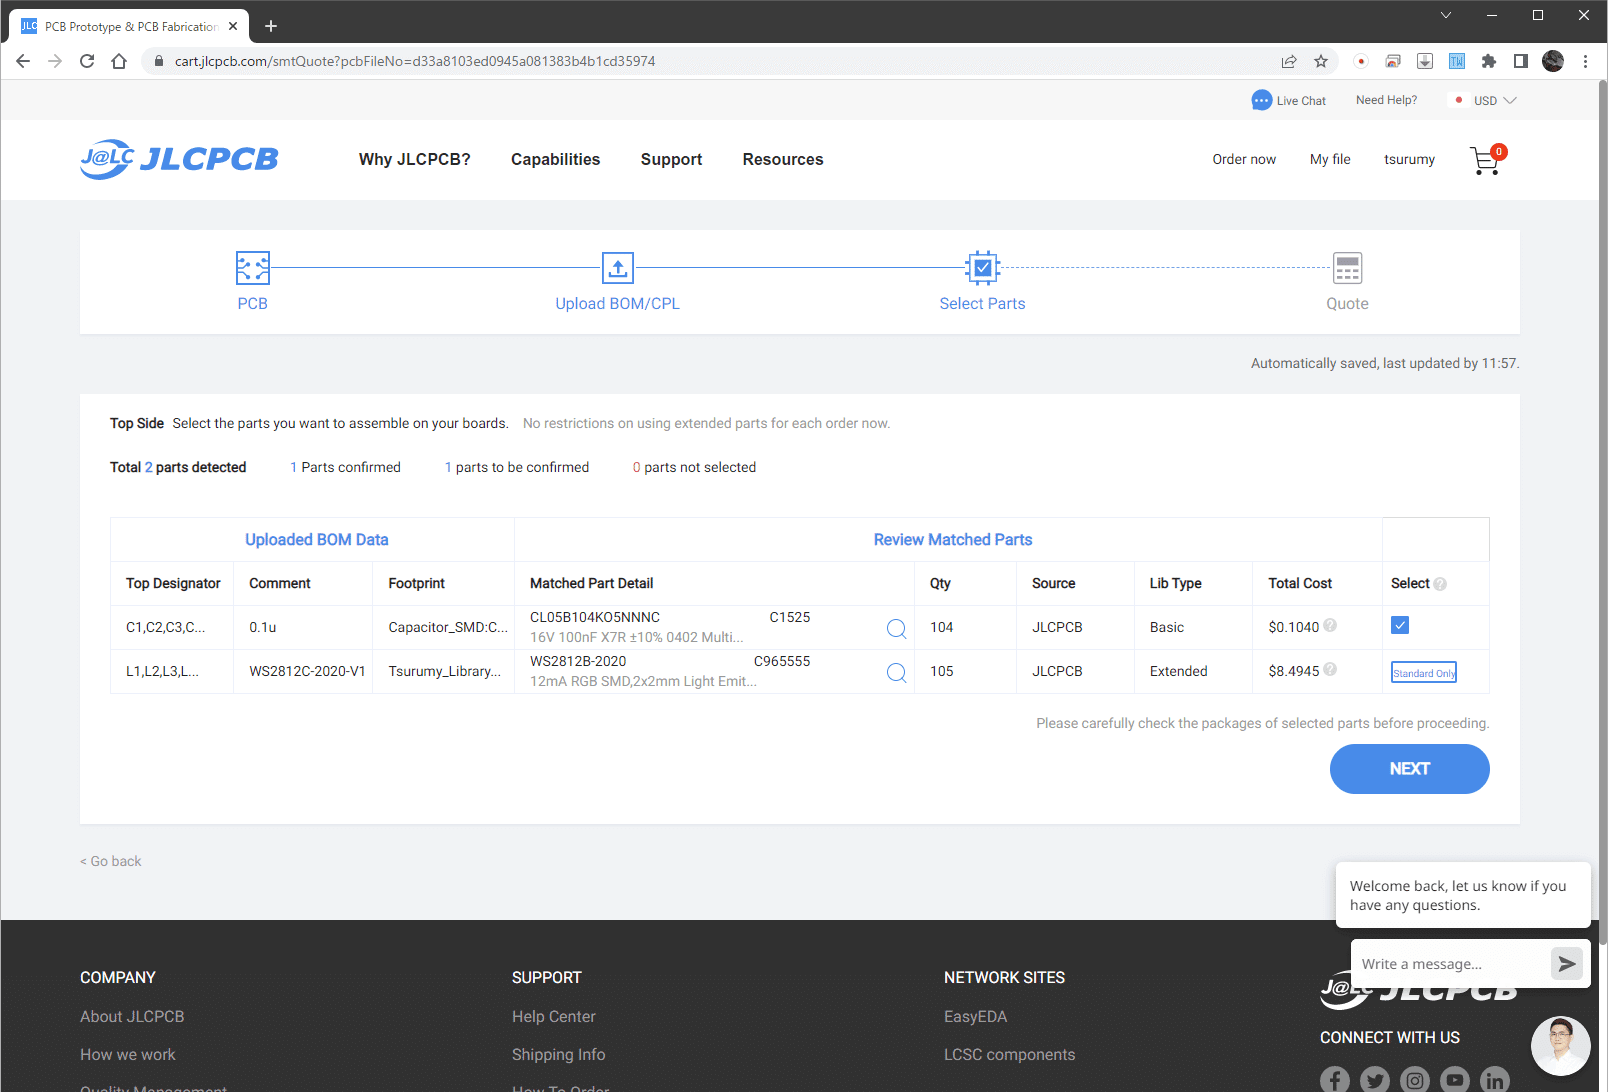Open JLCPCB Instagram page

click(x=1415, y=1080)
